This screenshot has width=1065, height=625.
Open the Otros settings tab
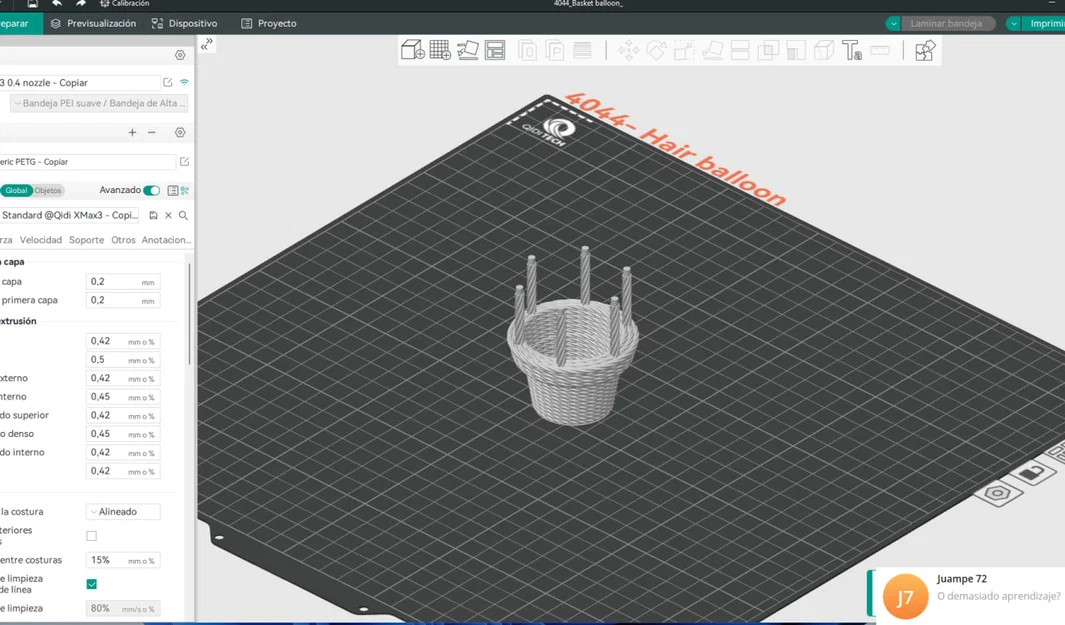(123, 240)
